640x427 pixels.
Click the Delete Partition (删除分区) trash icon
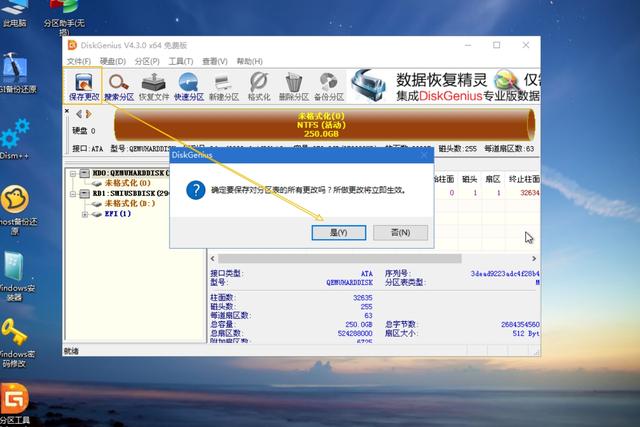(x=293, y=86)
